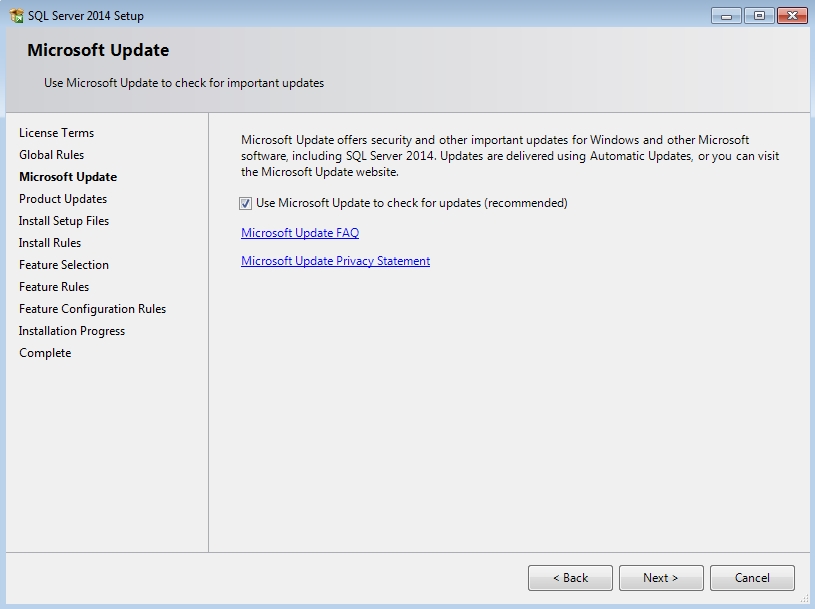The width and height of the screenshot is (815, 609).
Task: Select Product Updates step in sidebar
Action: pos(63,199)
